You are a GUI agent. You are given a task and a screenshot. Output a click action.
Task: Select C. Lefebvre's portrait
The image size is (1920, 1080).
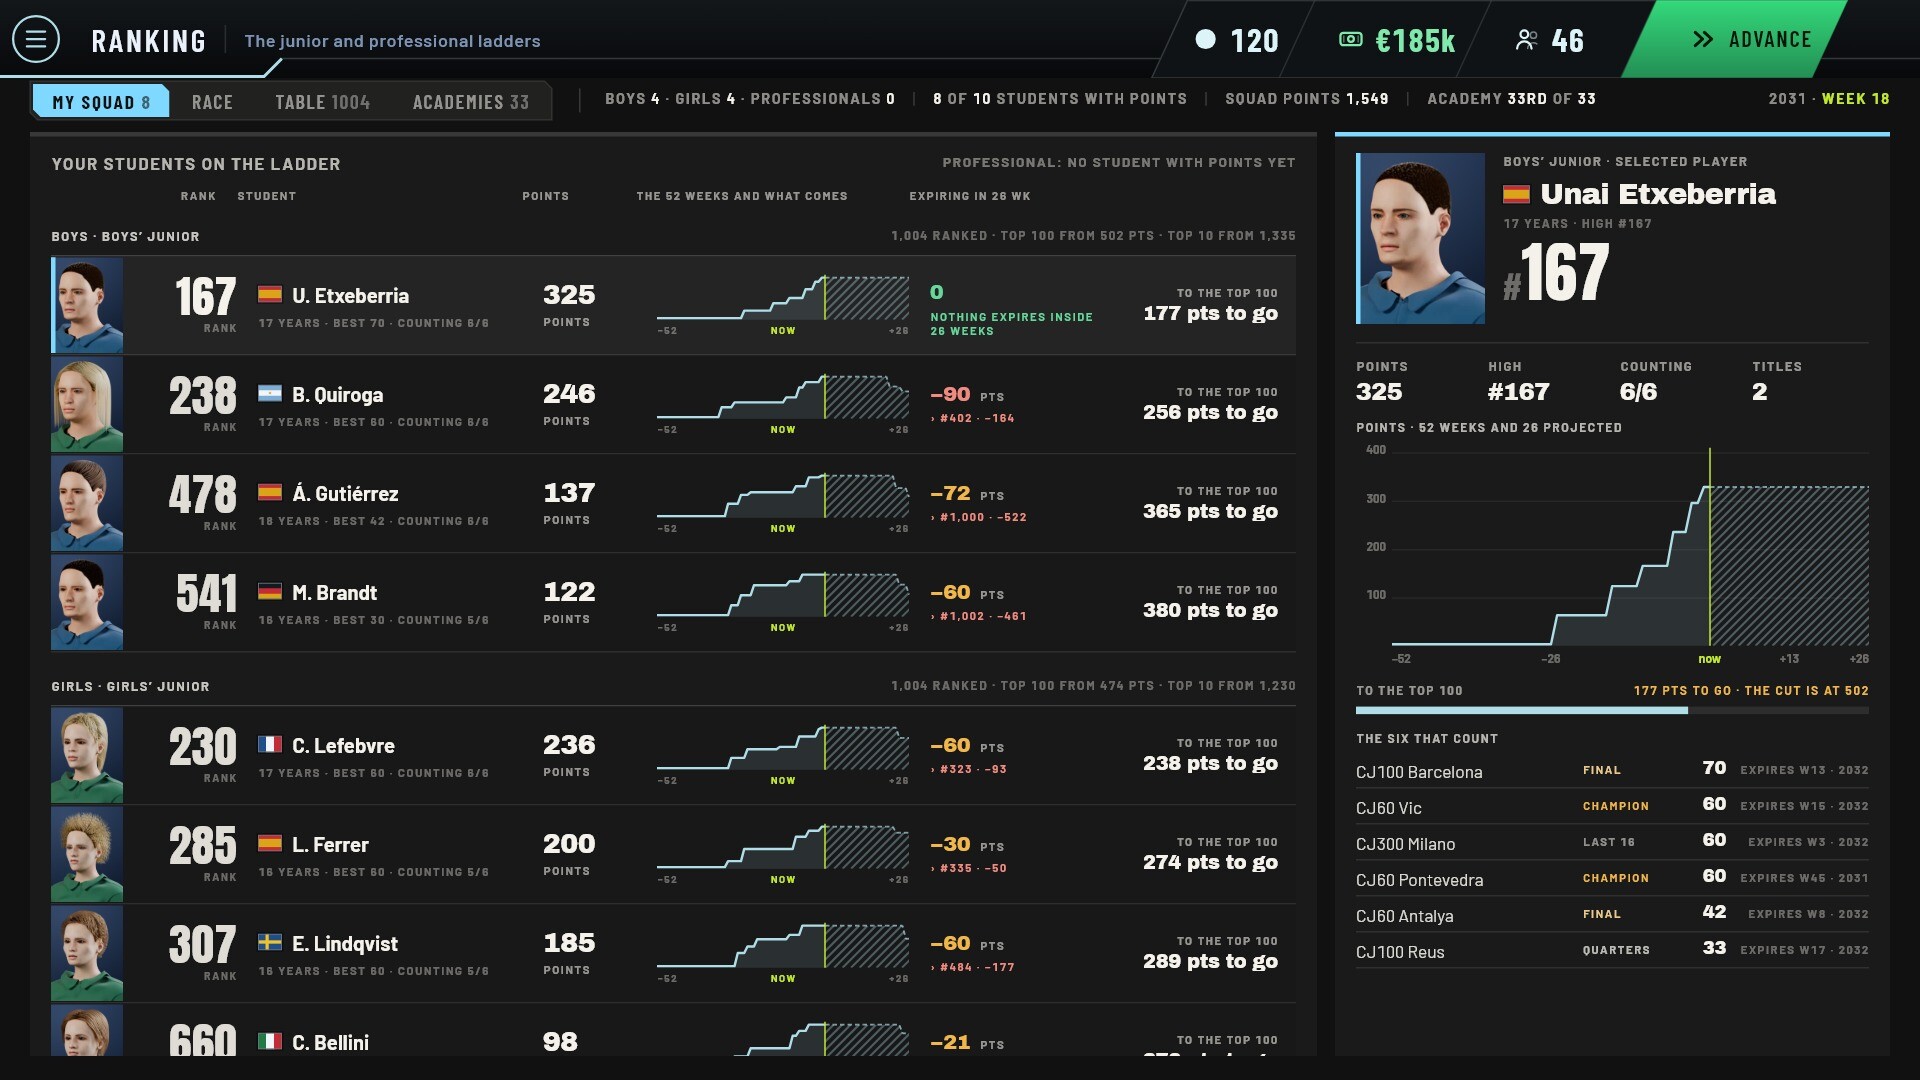(87, 755)
